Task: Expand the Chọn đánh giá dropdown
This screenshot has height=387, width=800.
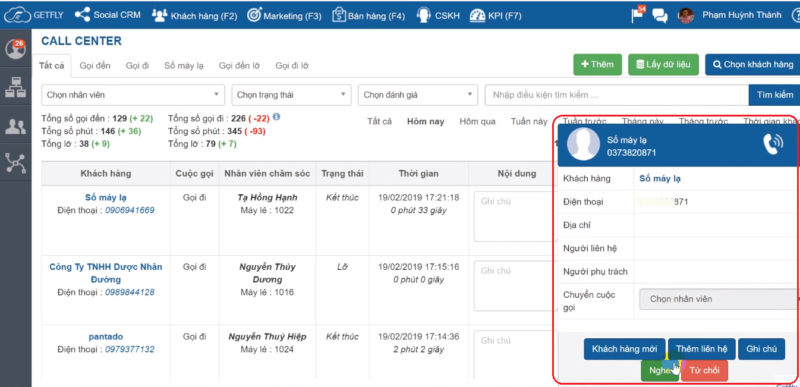Action: click(418, 95)
